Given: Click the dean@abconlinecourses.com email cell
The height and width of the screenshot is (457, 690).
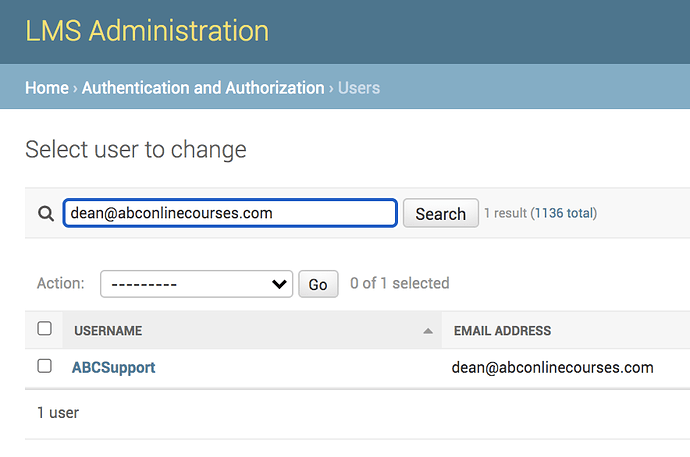Looking at the screenshot, I should 553,367.
